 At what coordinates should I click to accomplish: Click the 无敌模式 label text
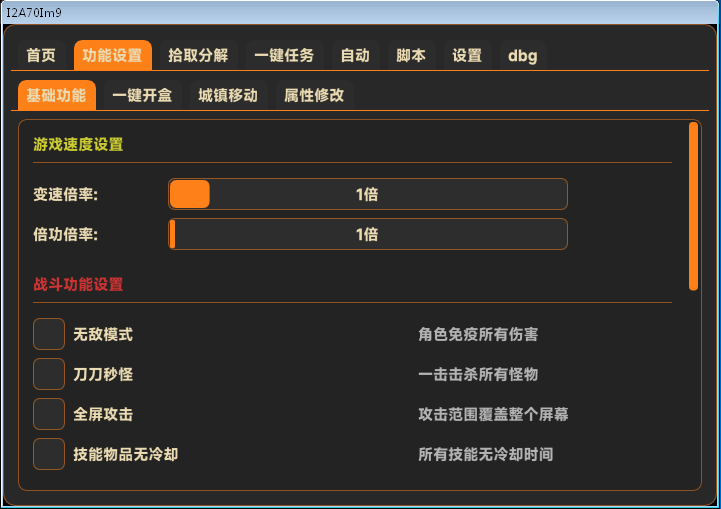click(x=103, y=334)
